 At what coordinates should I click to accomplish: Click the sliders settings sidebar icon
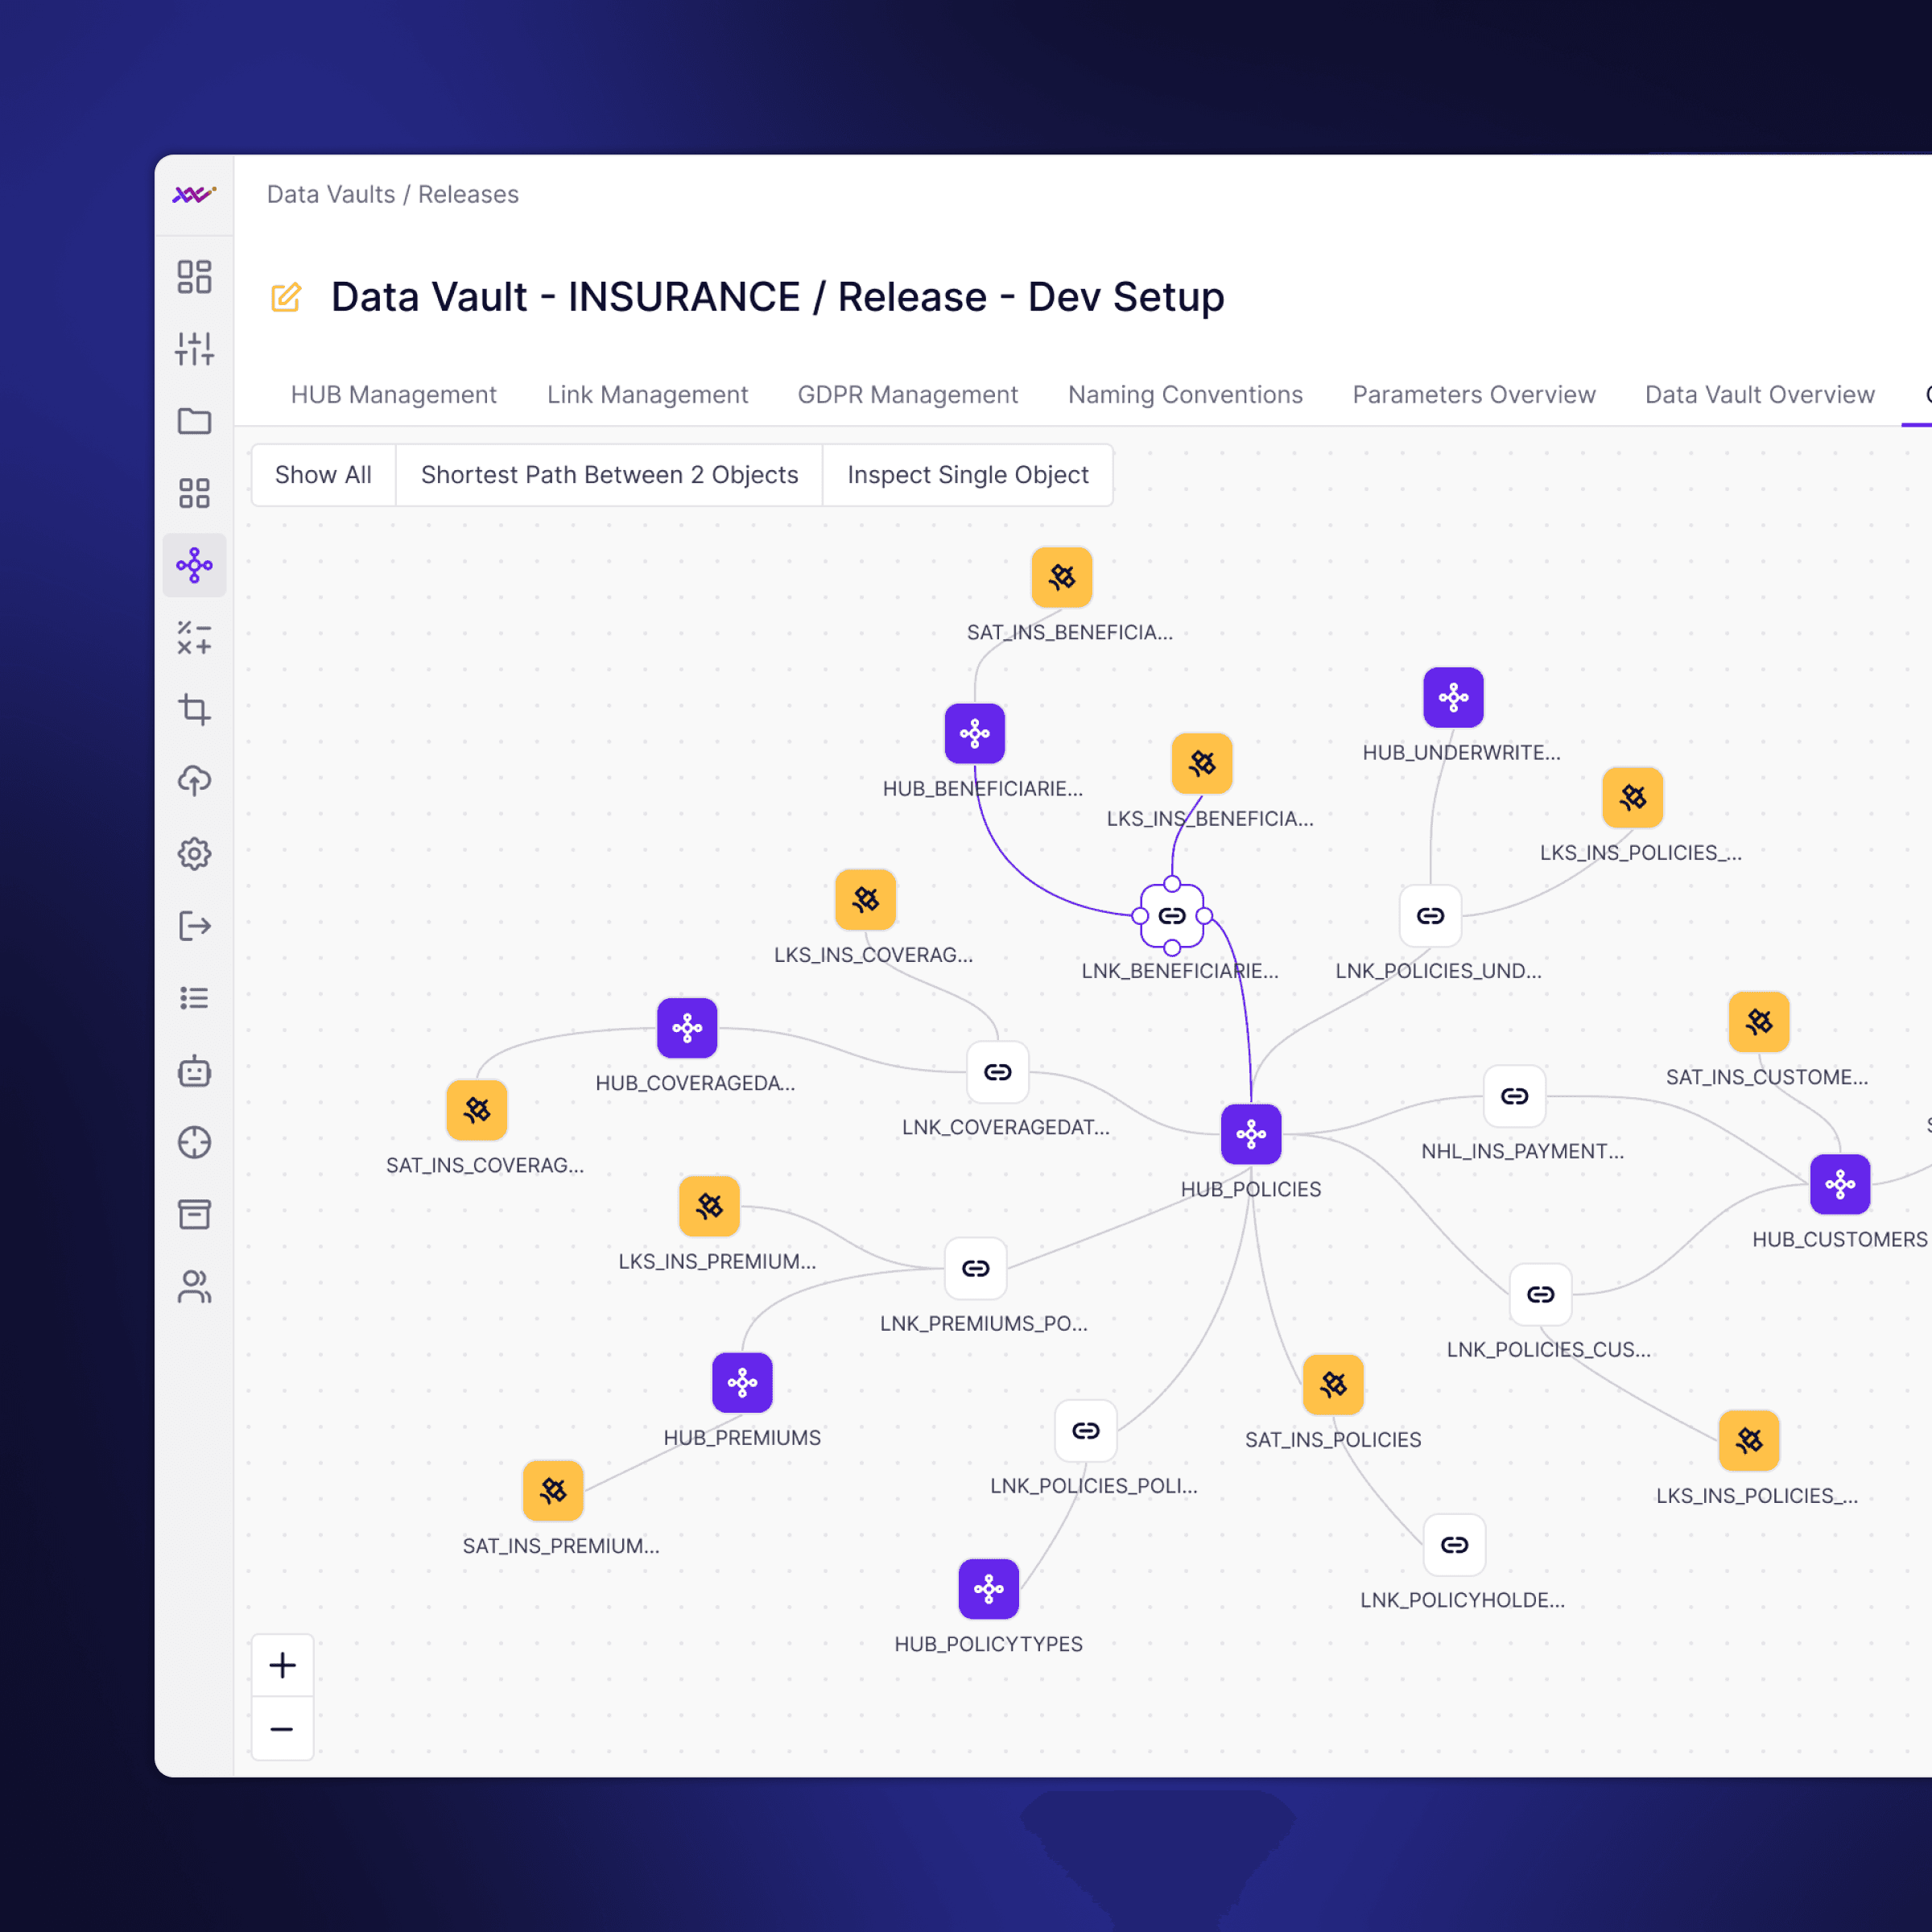194,349
